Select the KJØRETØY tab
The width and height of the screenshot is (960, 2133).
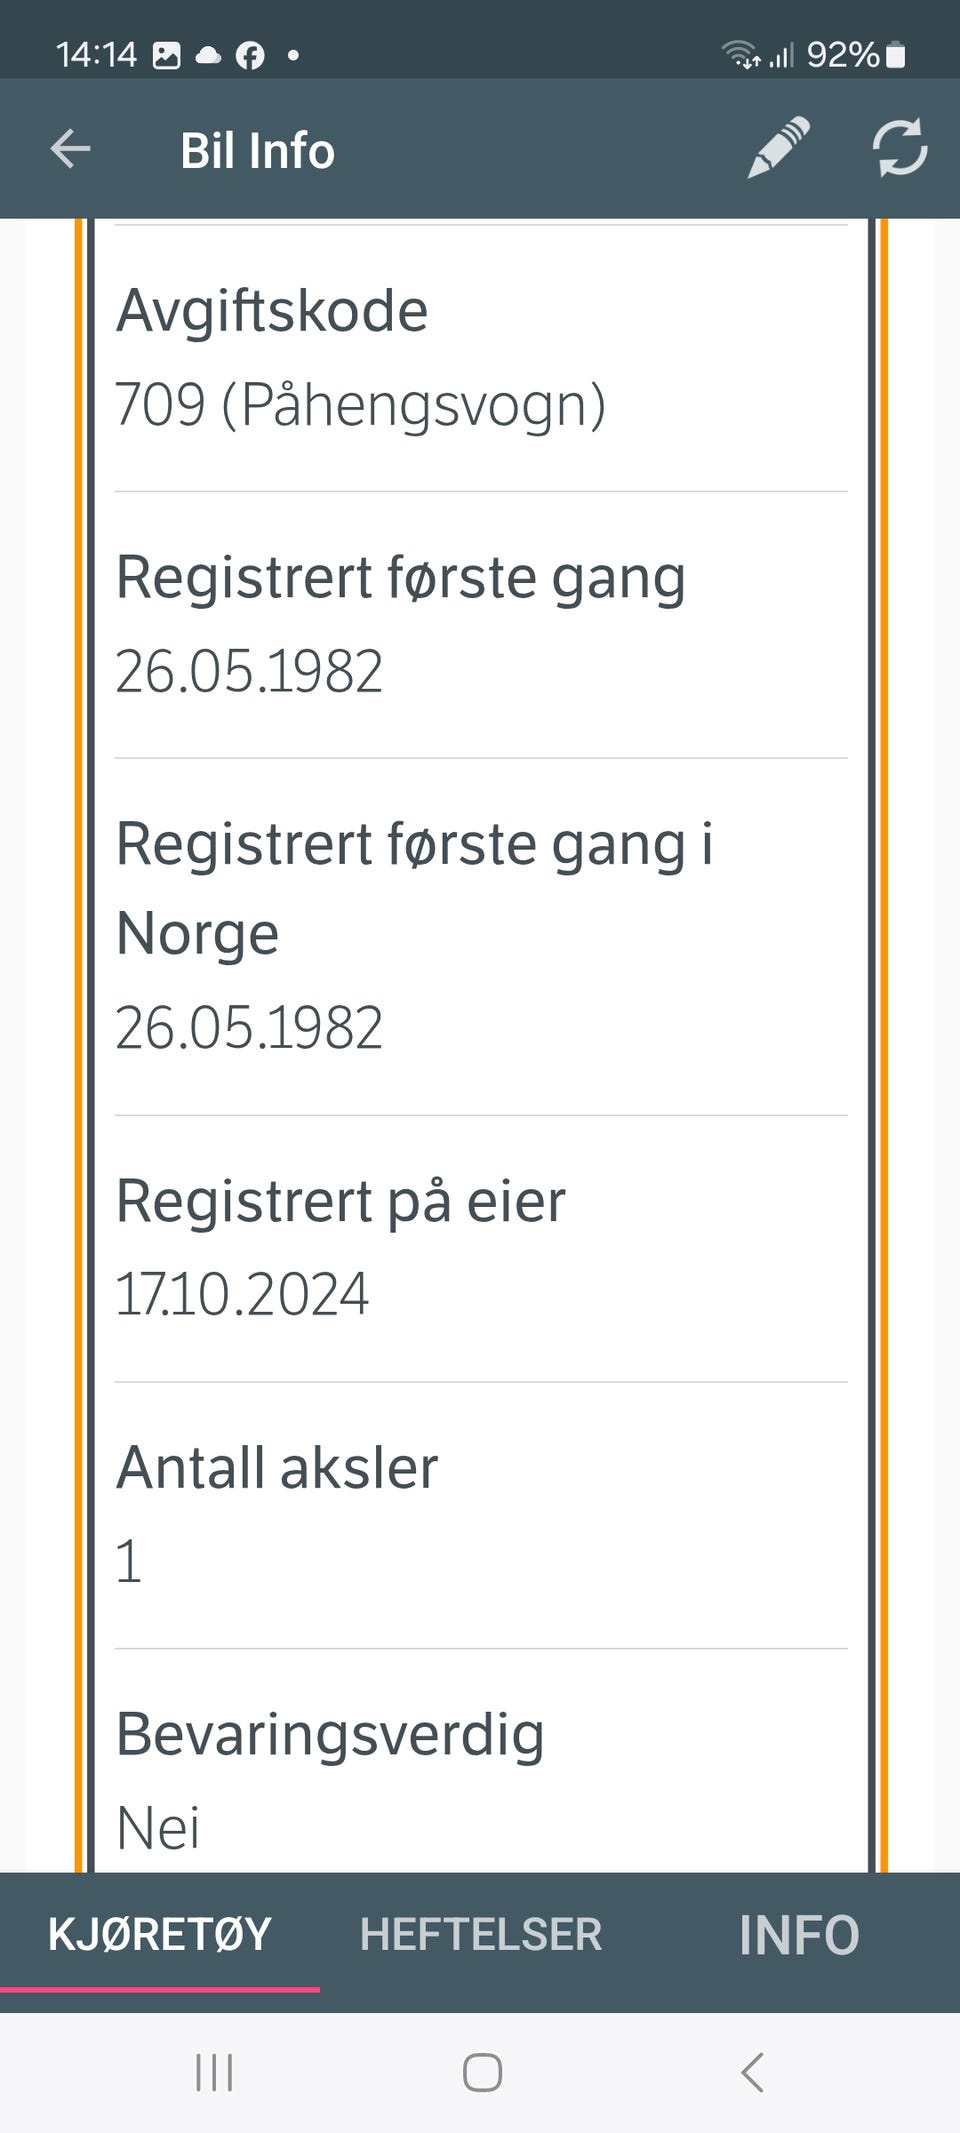(x=160, y=1934)
